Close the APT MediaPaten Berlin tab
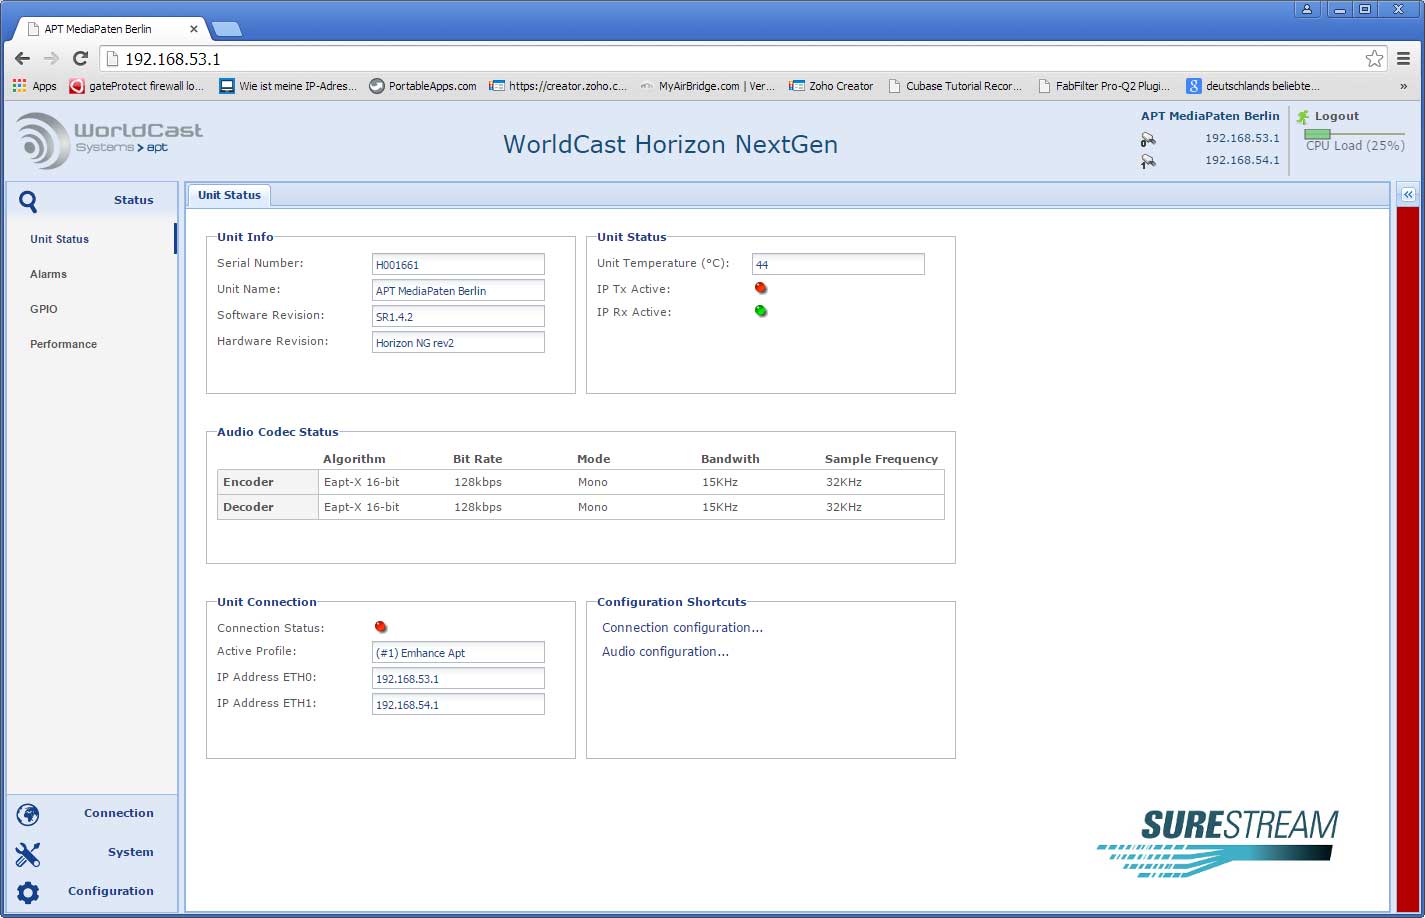The image size is (1425, 918). pyautogui.click(x=194, y=29)
